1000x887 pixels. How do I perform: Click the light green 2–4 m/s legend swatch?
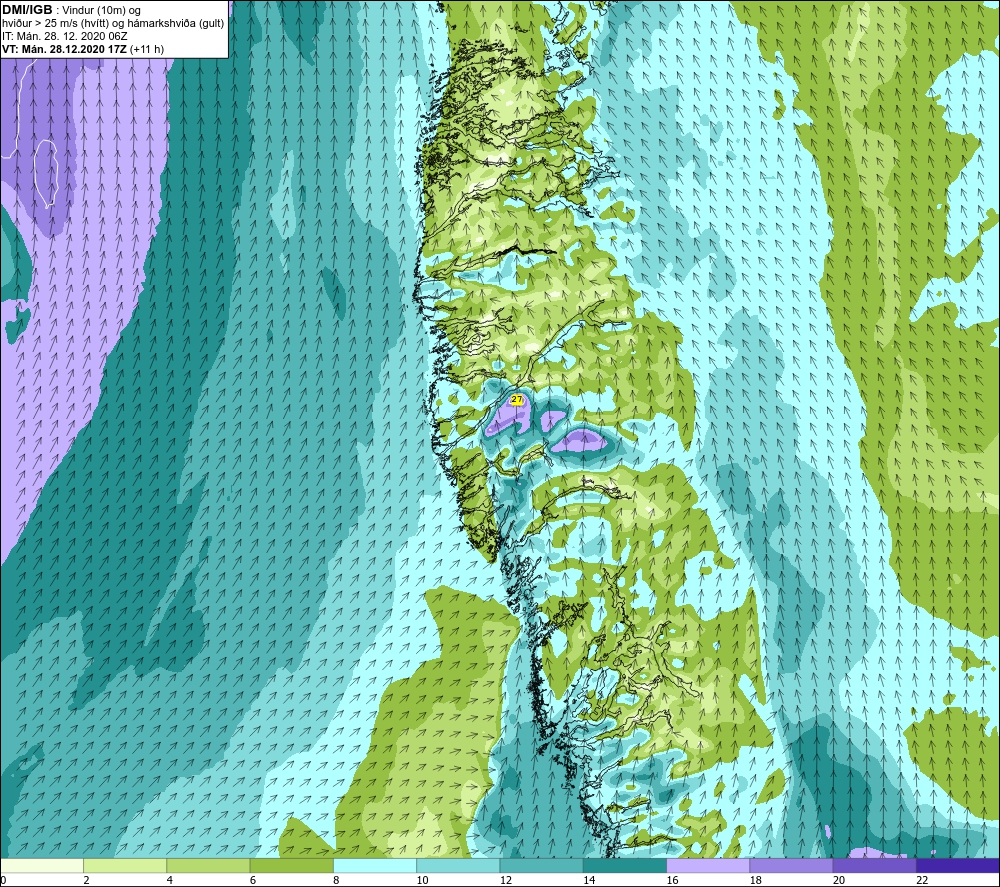[x=125, y=865]
